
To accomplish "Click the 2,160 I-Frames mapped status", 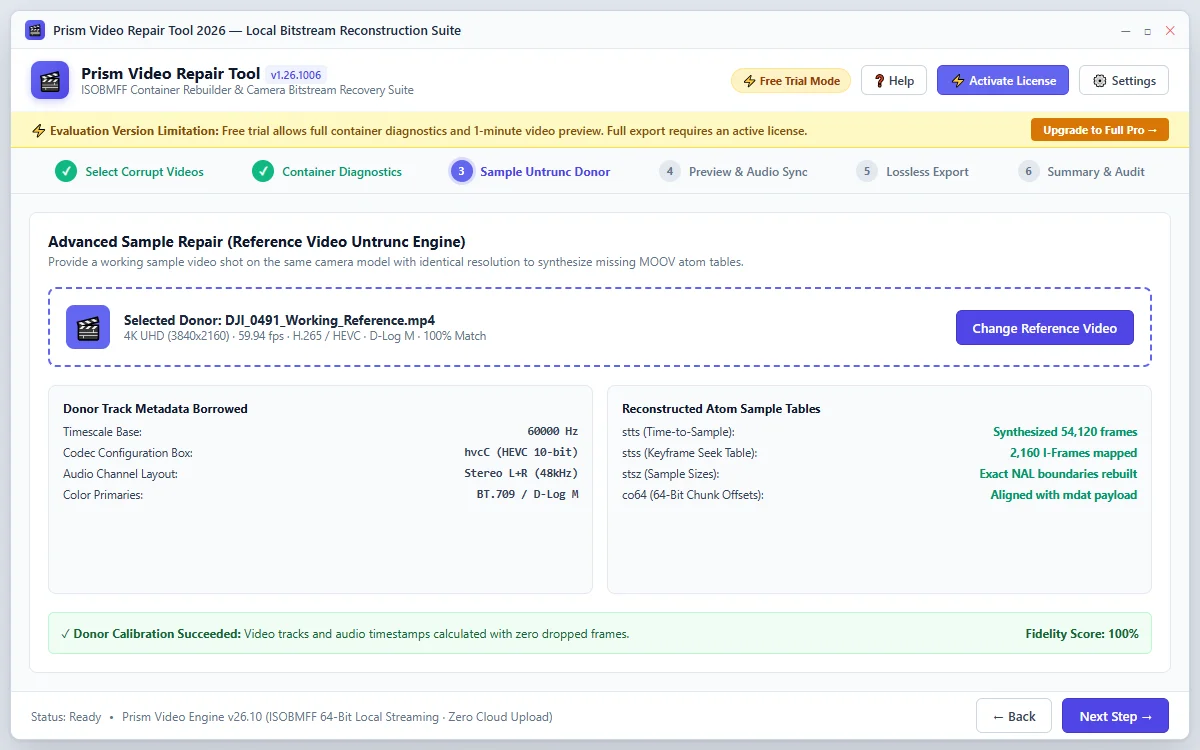I will coord(1074,453).
